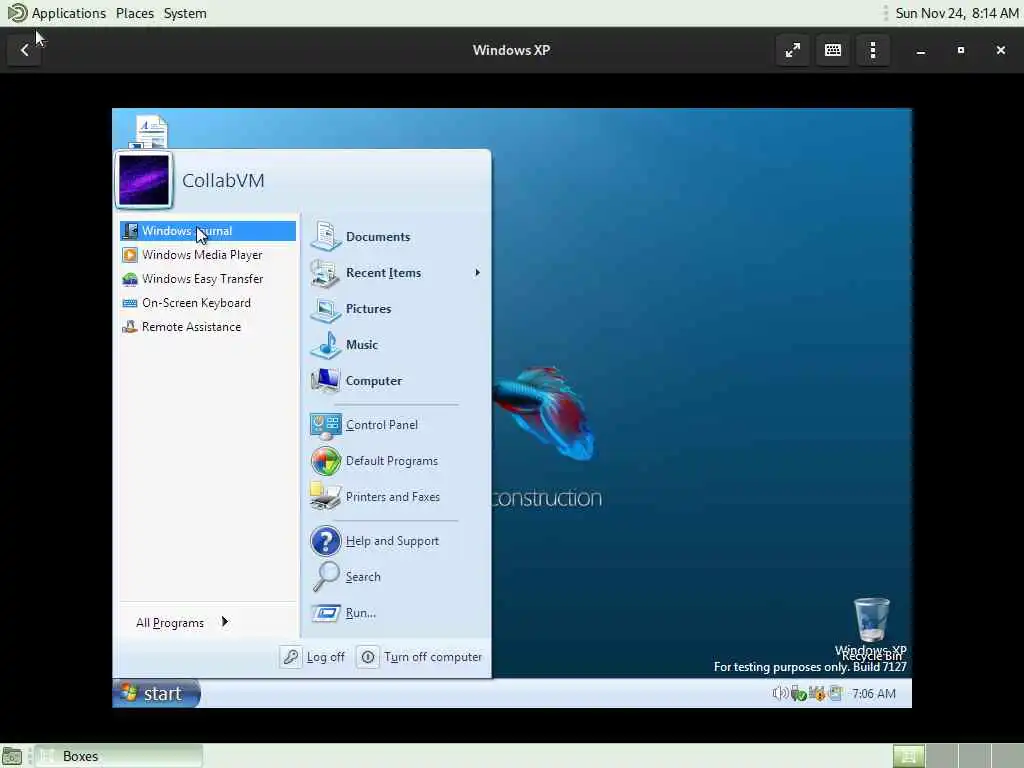This screenshot has width=1024, height=768.
Task: Click the network status tray icon
Action: pyautogui.click(x=798, y=694)
